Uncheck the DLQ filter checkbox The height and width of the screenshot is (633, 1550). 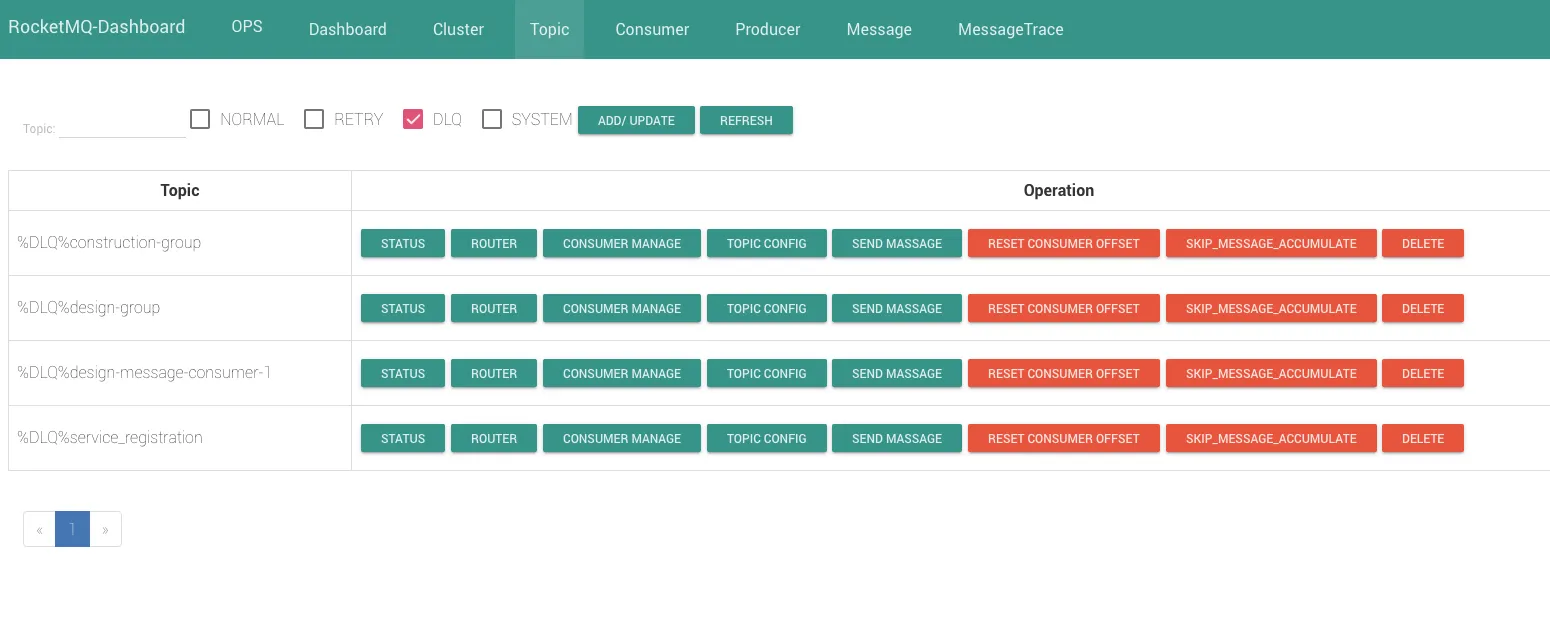(x=413, y=120)
